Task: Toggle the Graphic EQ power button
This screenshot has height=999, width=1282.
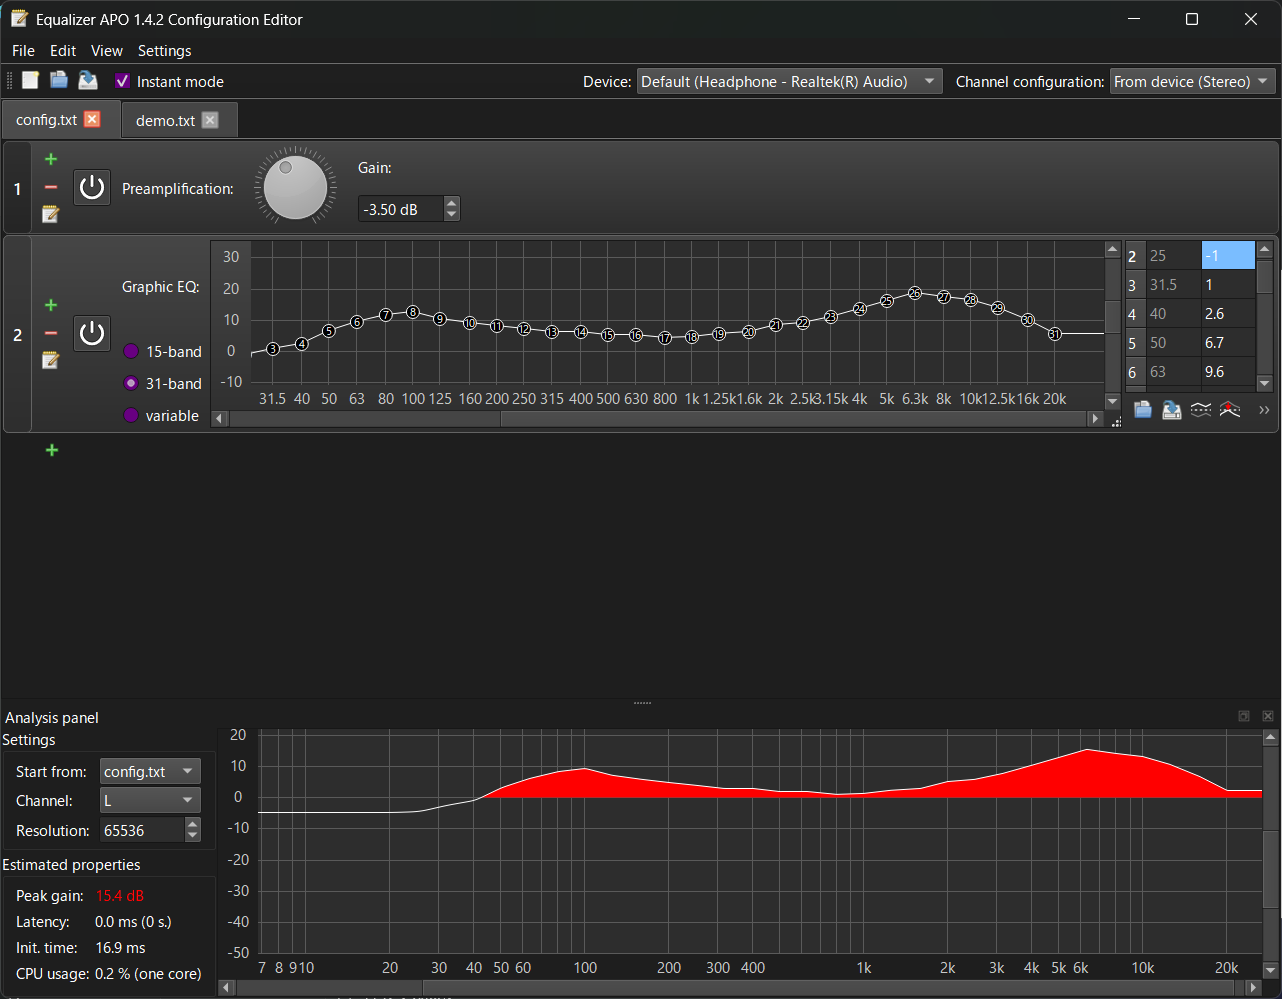Action: click(x=92, y=333)
